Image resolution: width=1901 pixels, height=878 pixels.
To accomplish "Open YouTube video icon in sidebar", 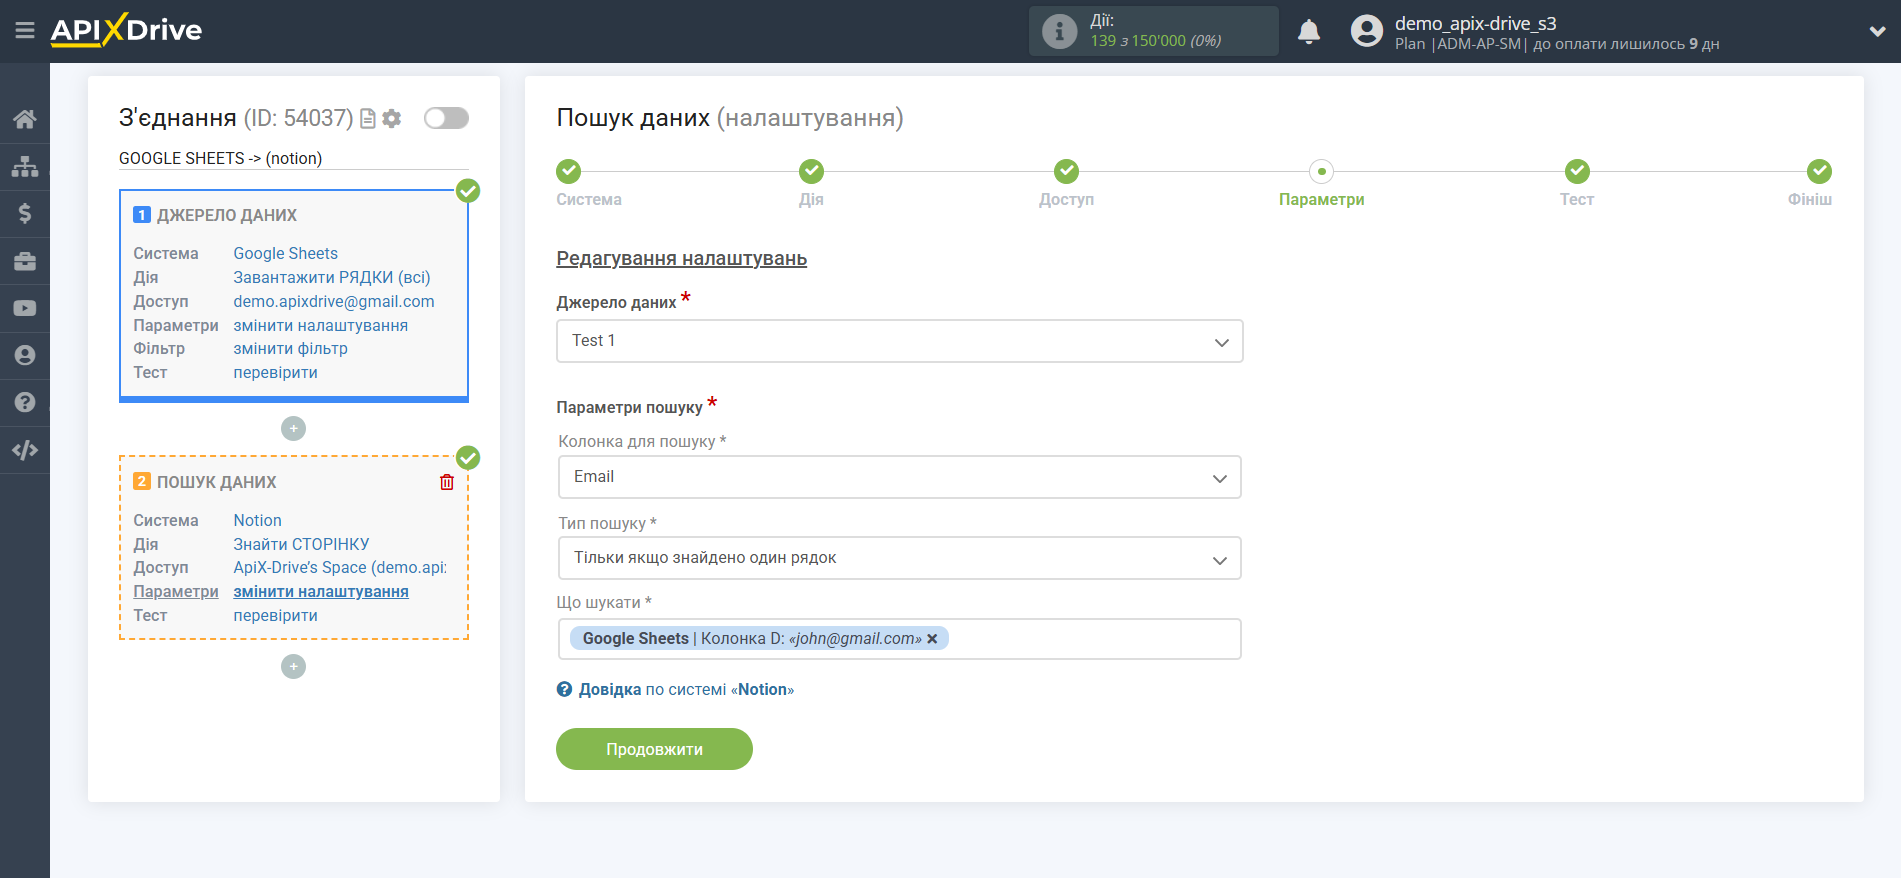I will (25, 308).
